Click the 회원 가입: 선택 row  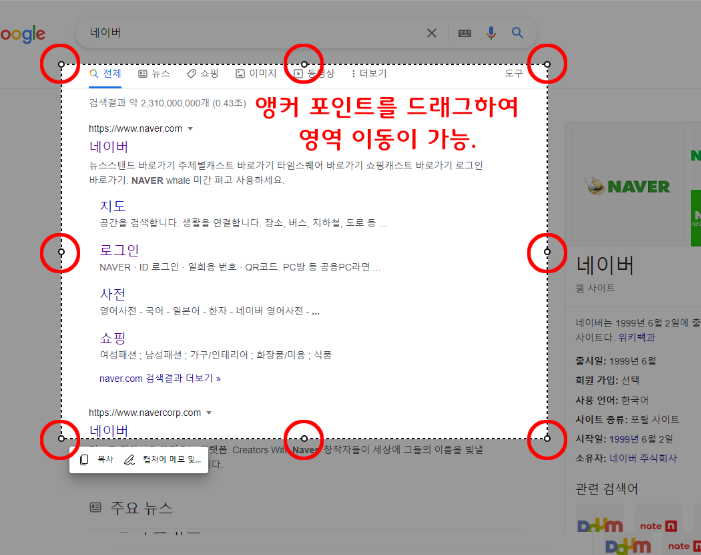[608, 381]
